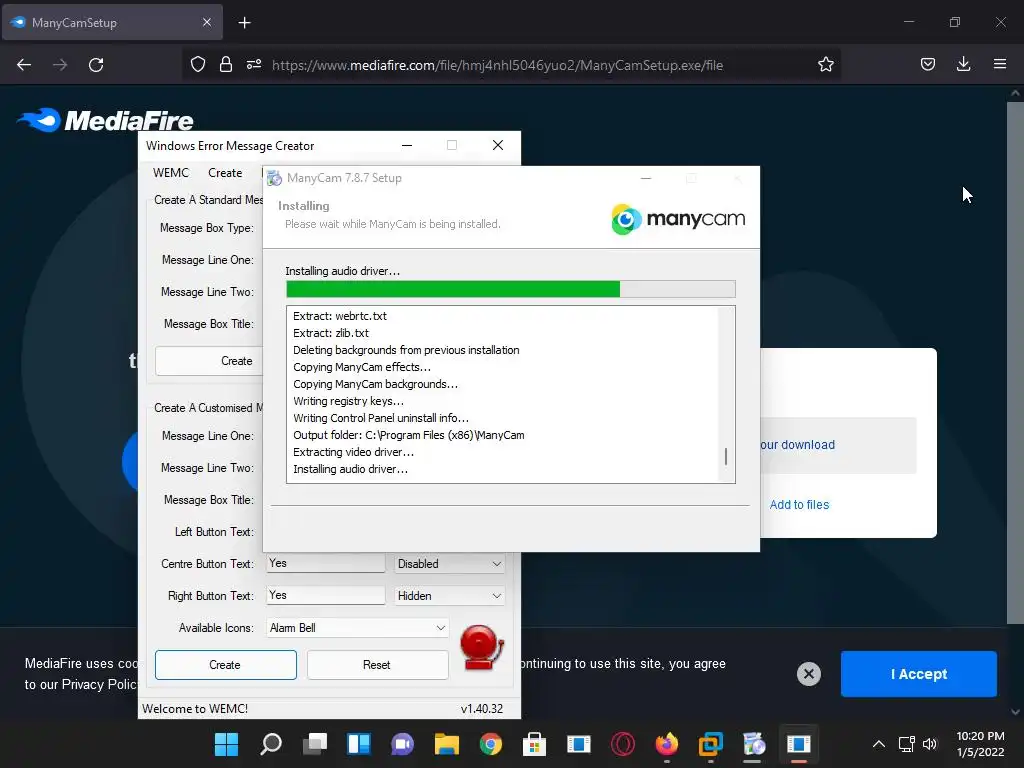The height and width of the screenshot is (768, 1024).
Task: Click the red alarm bell icon preview
Action: point(481,647)
